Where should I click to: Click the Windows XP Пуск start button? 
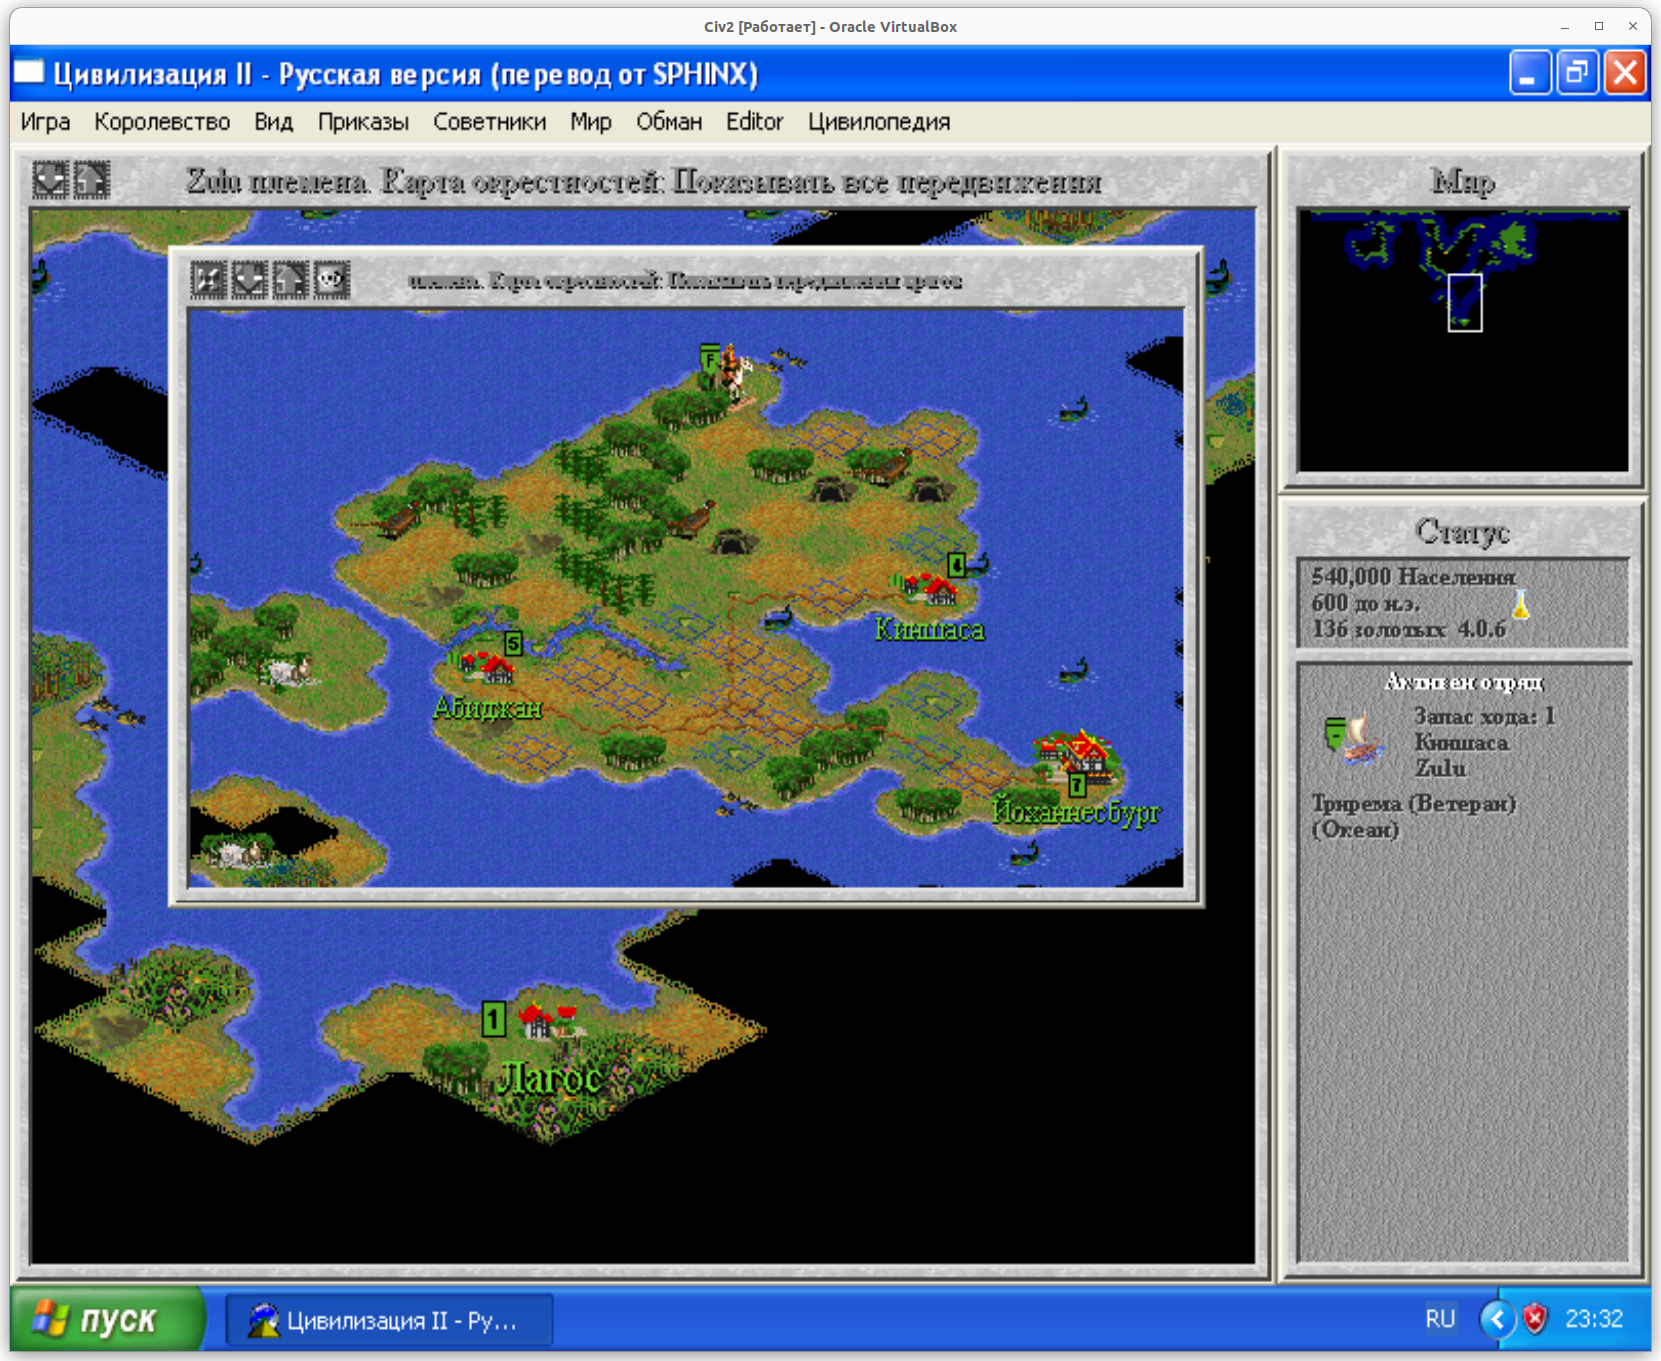[108, 1320]
